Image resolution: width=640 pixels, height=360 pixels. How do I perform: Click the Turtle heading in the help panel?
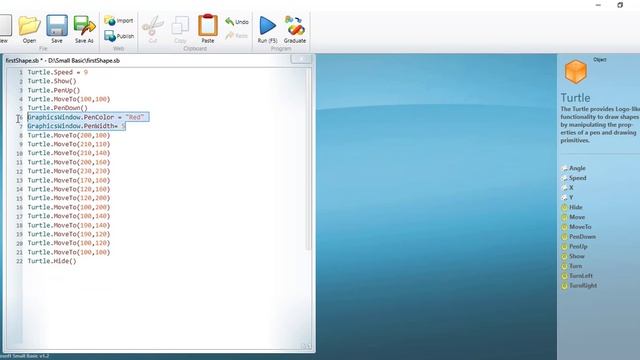[576, 98]
